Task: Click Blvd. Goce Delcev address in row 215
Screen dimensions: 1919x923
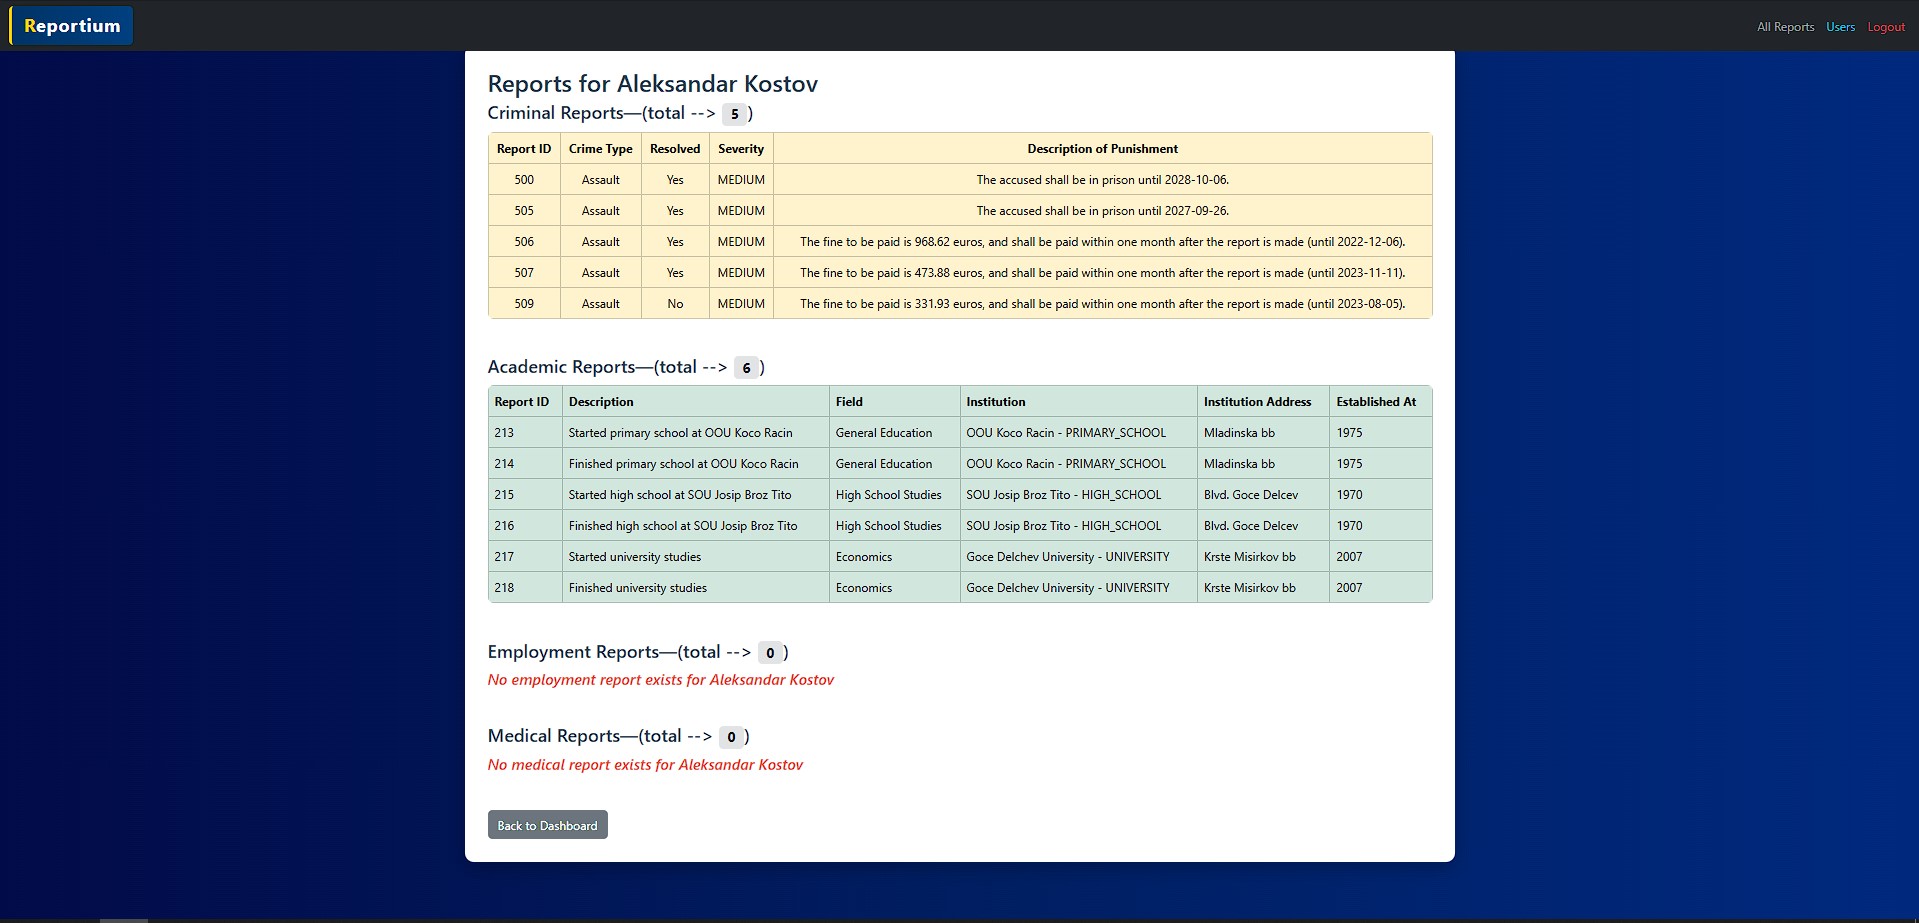Action: pos(1251,495)
